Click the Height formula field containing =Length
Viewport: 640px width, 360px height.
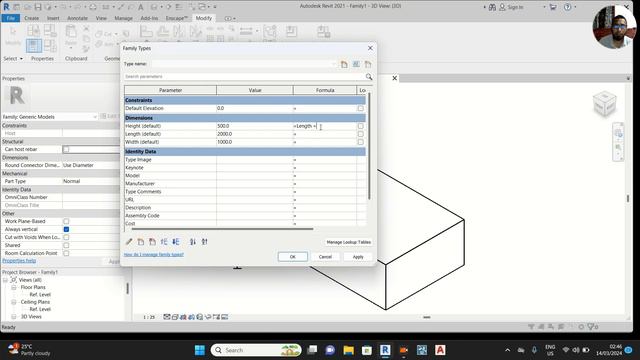click(324, 126)
